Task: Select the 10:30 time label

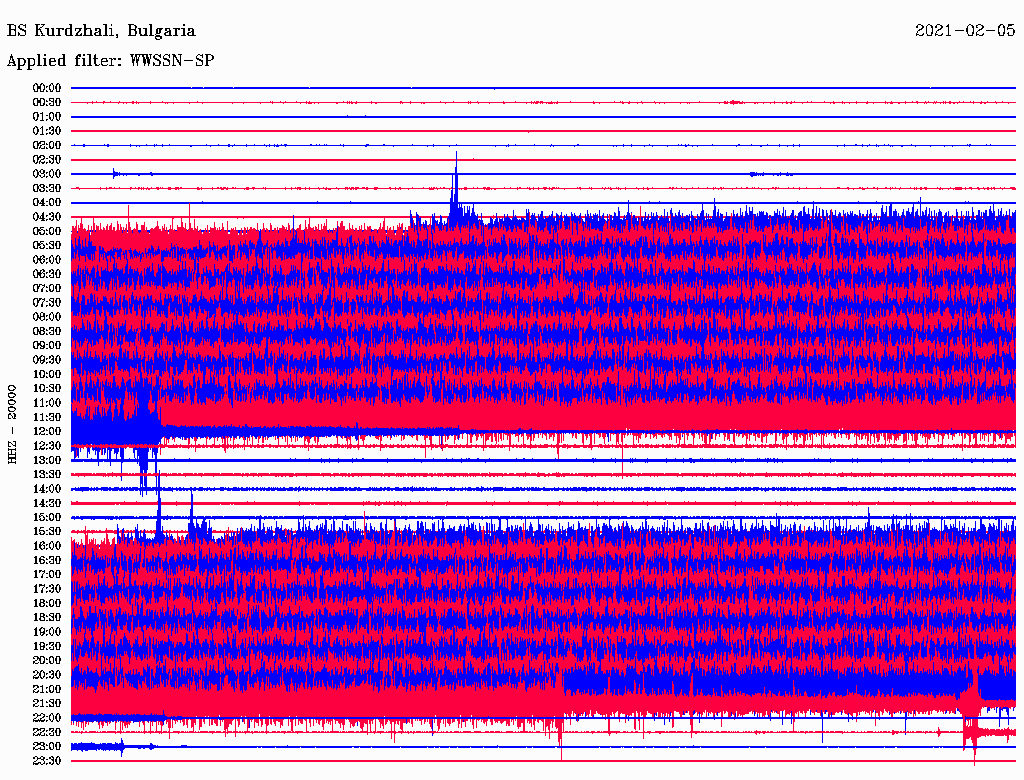Action: tap(47, 388)
